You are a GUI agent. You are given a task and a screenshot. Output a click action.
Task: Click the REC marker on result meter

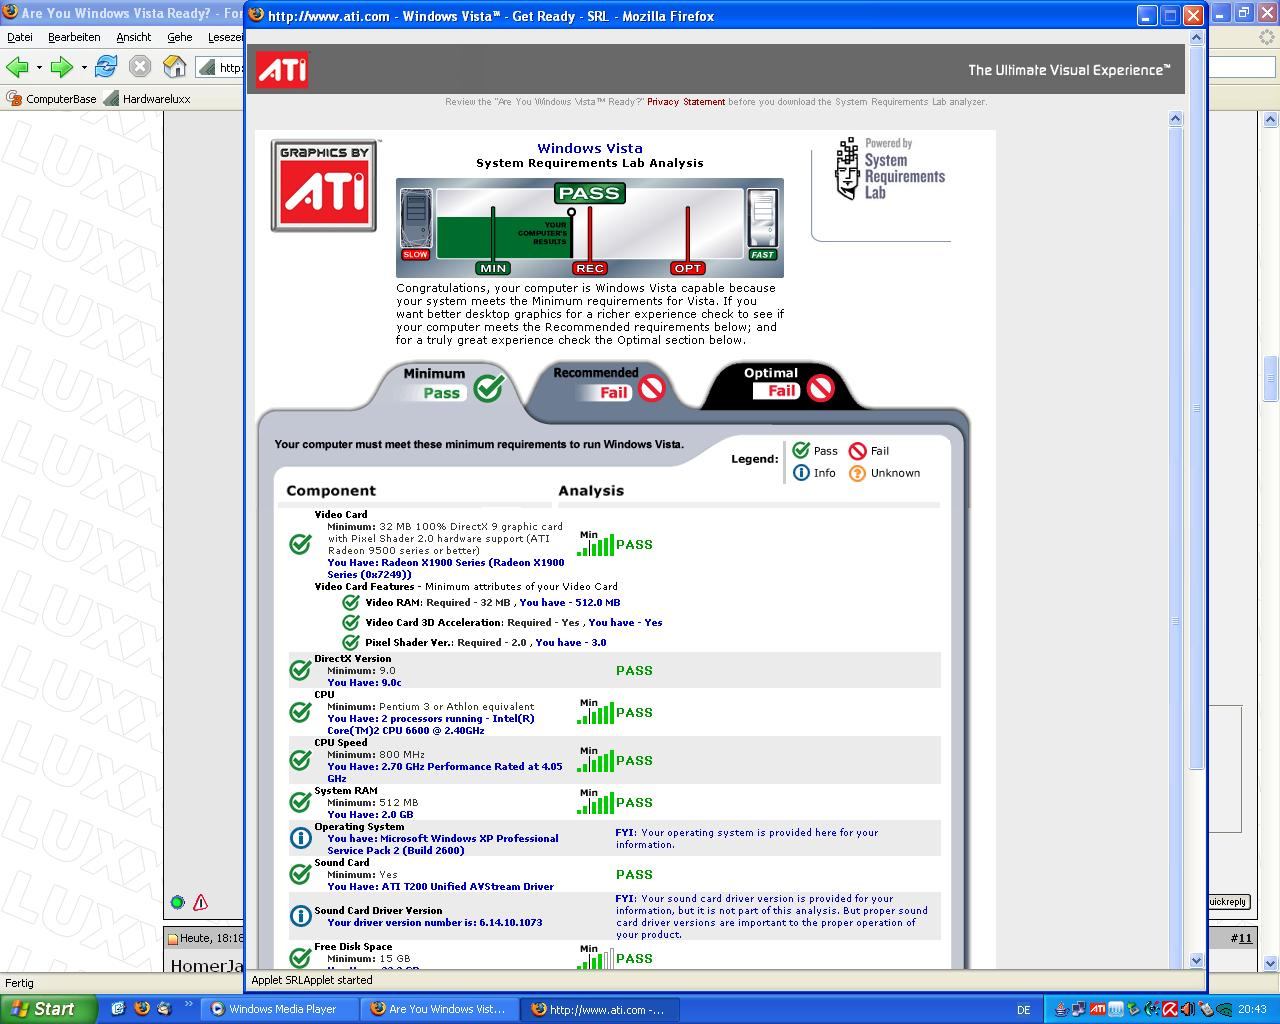[590, 268]
